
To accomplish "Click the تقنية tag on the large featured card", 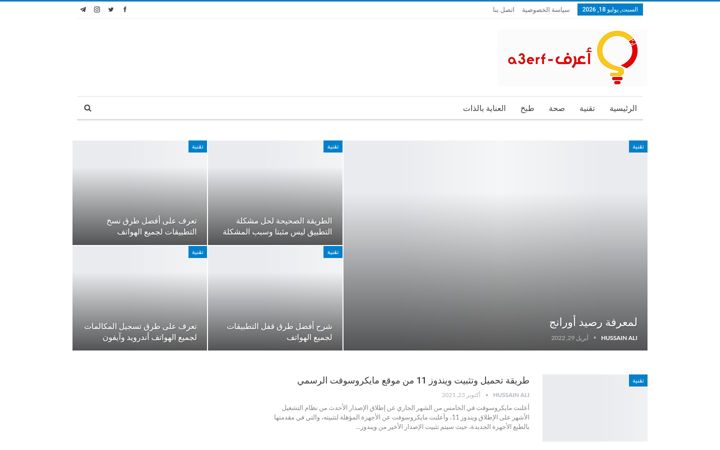I will [x=638, y=147].
